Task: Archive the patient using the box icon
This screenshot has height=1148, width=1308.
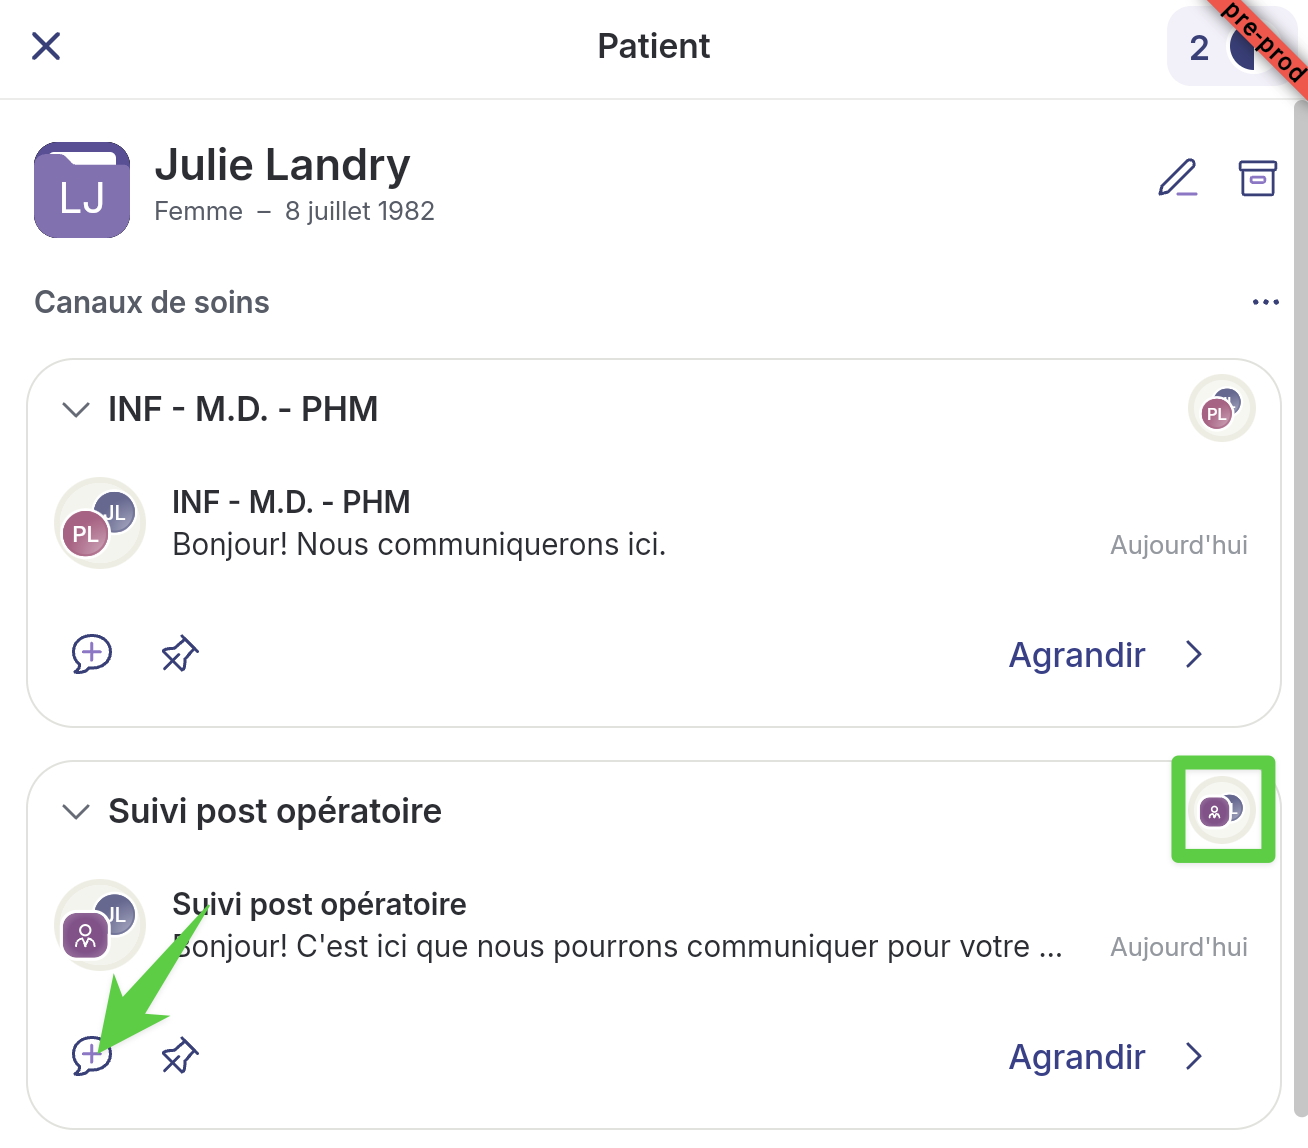Action: coord(1257,178)
